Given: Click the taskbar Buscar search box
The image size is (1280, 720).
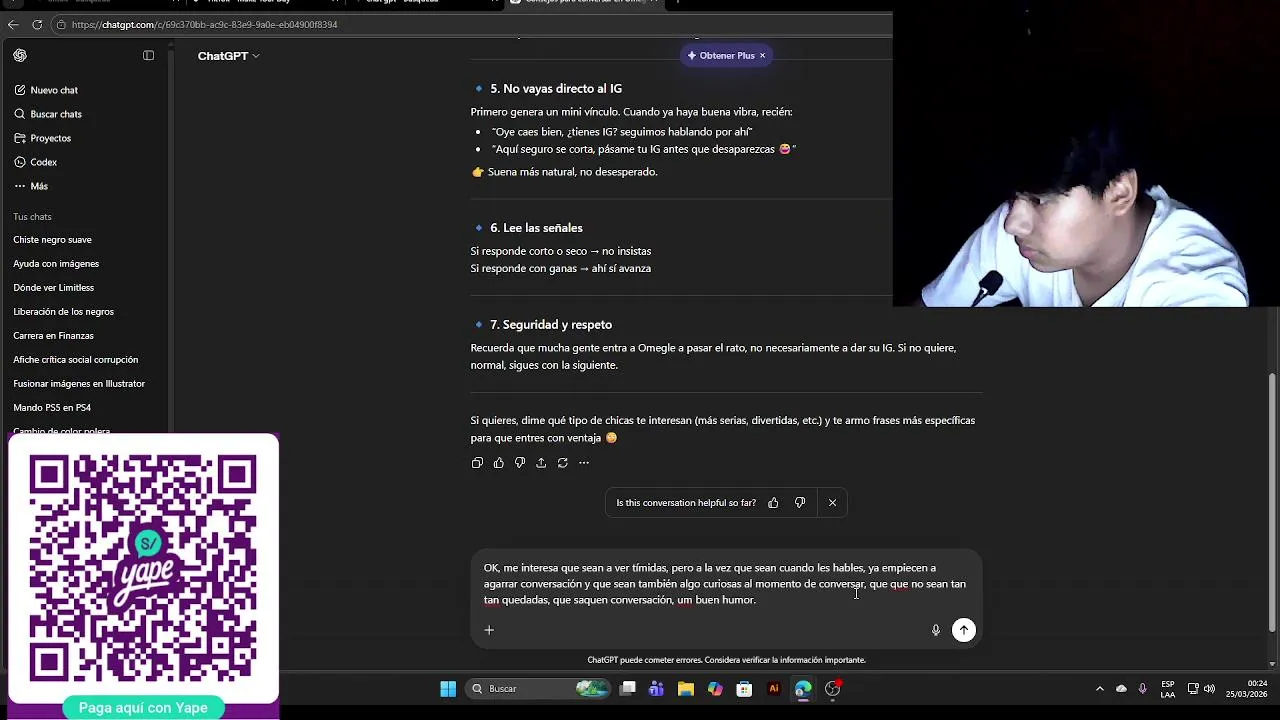Looking at the screenshot, I should (x=540, y=689).
